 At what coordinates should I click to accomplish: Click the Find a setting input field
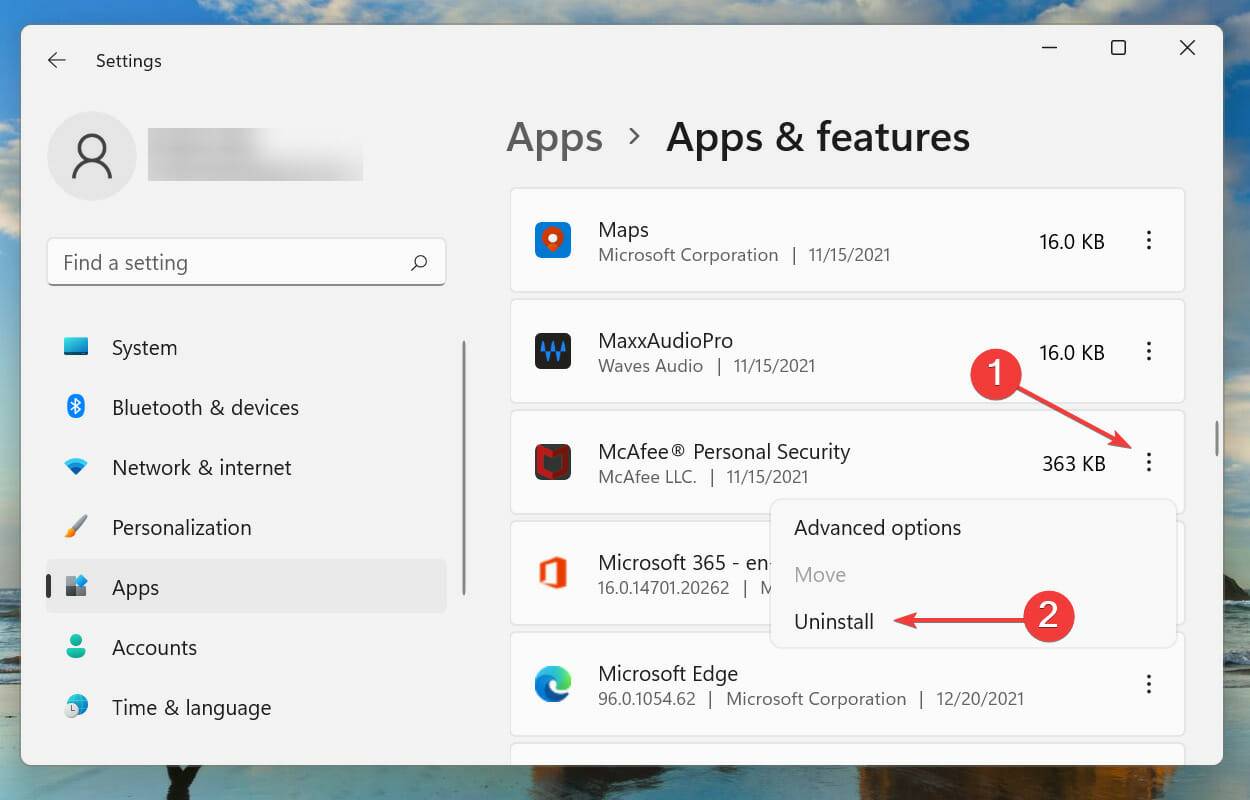coord(200,262)
